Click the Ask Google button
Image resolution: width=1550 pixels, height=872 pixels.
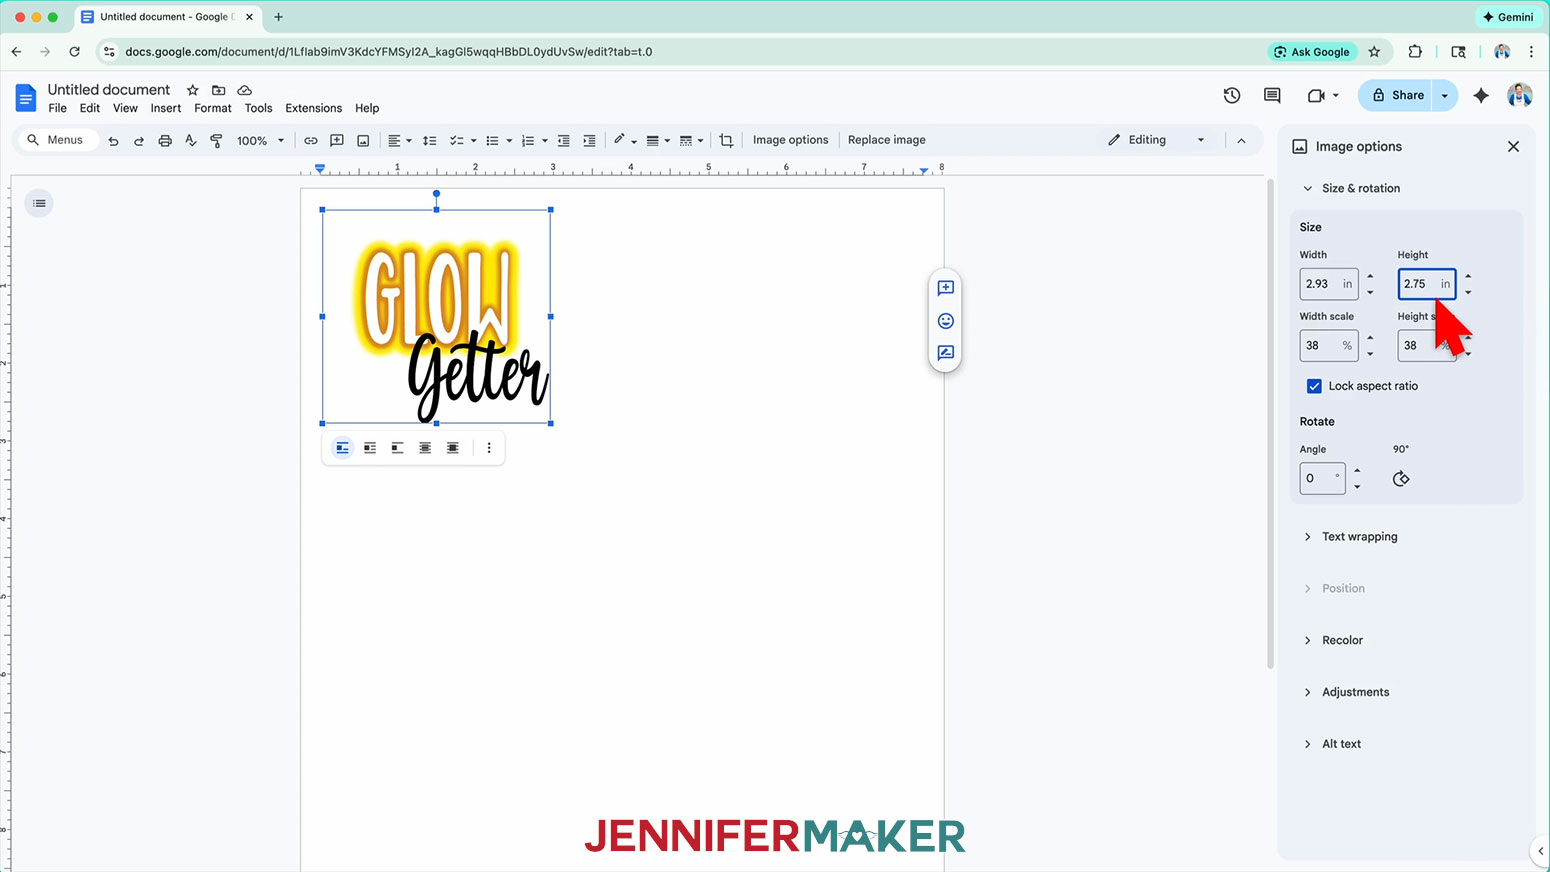coord(1311,52)
